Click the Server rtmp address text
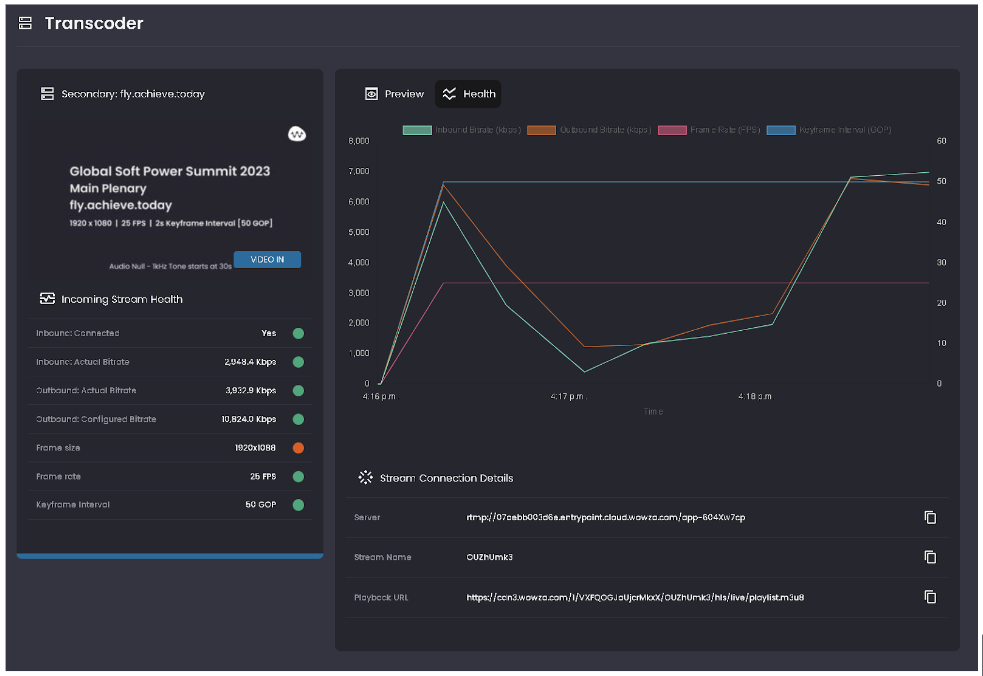The height and width of the screenshot is (676, 983). pos(605,517)
